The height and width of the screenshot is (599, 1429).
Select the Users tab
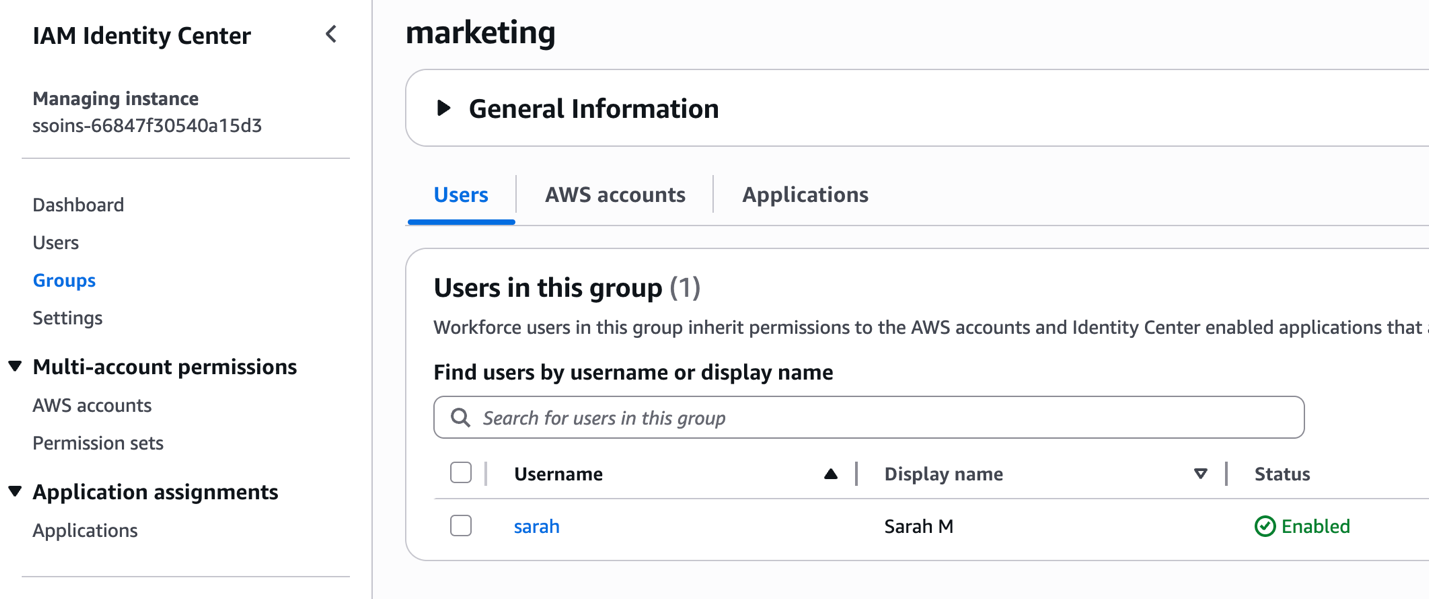pyautogui.click(x=460, y=194)
